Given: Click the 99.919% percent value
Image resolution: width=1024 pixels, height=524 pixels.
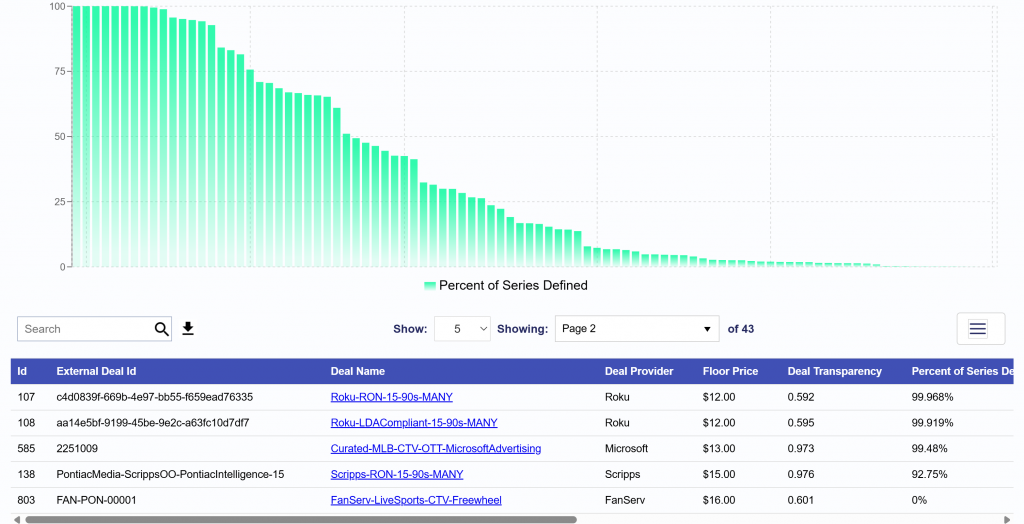Looking at the screenshot, I should tap(932, 423).
